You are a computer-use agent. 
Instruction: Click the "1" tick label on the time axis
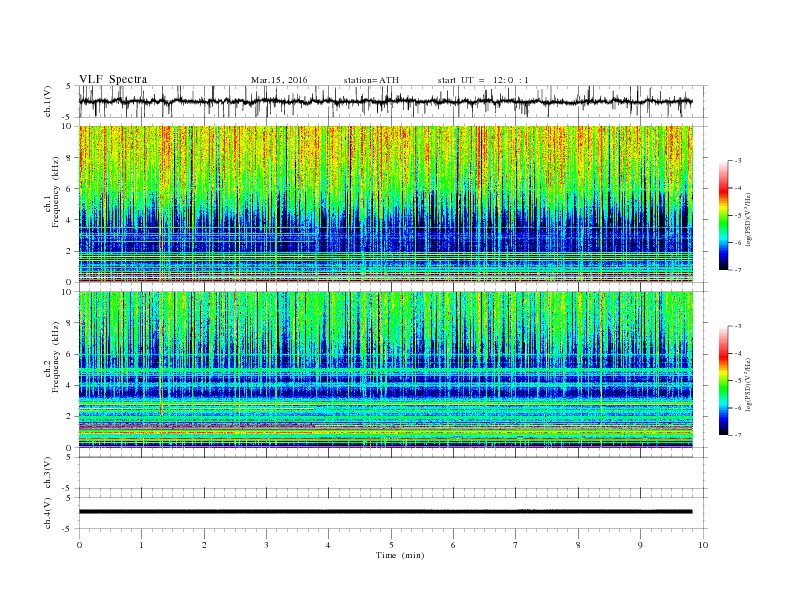141,545
